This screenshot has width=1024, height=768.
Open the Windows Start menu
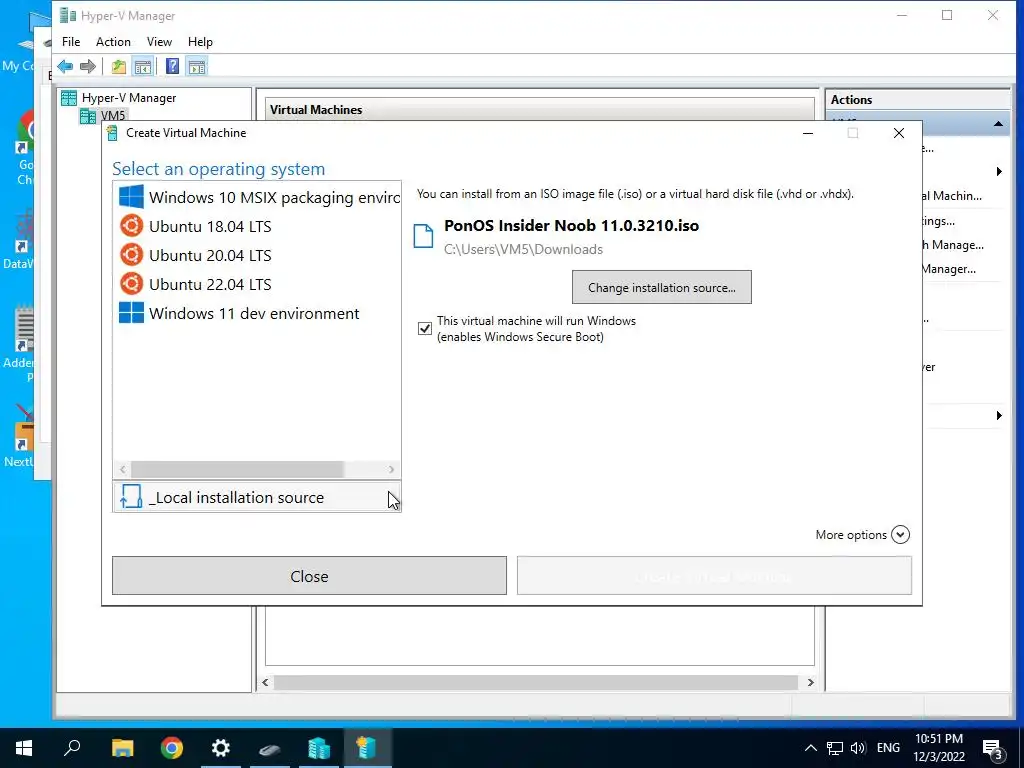click(x=24, y=748)
